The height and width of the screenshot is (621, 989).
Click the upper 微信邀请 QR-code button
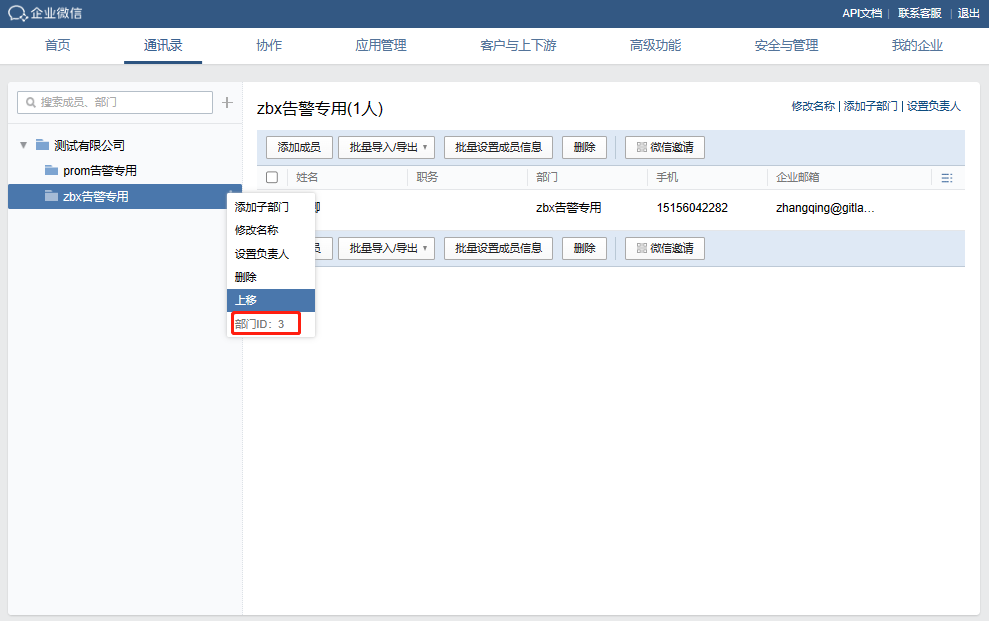[664, 147]
